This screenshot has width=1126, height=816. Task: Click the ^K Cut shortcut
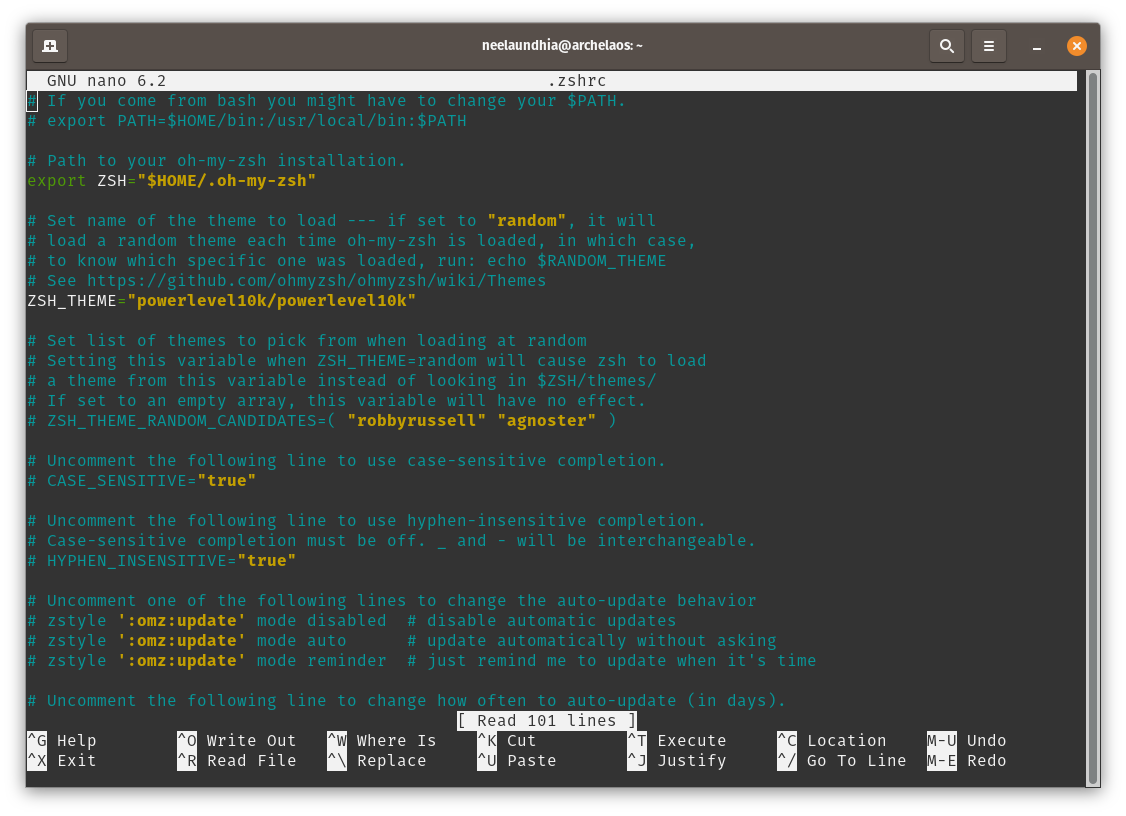(x=507, y=741)
